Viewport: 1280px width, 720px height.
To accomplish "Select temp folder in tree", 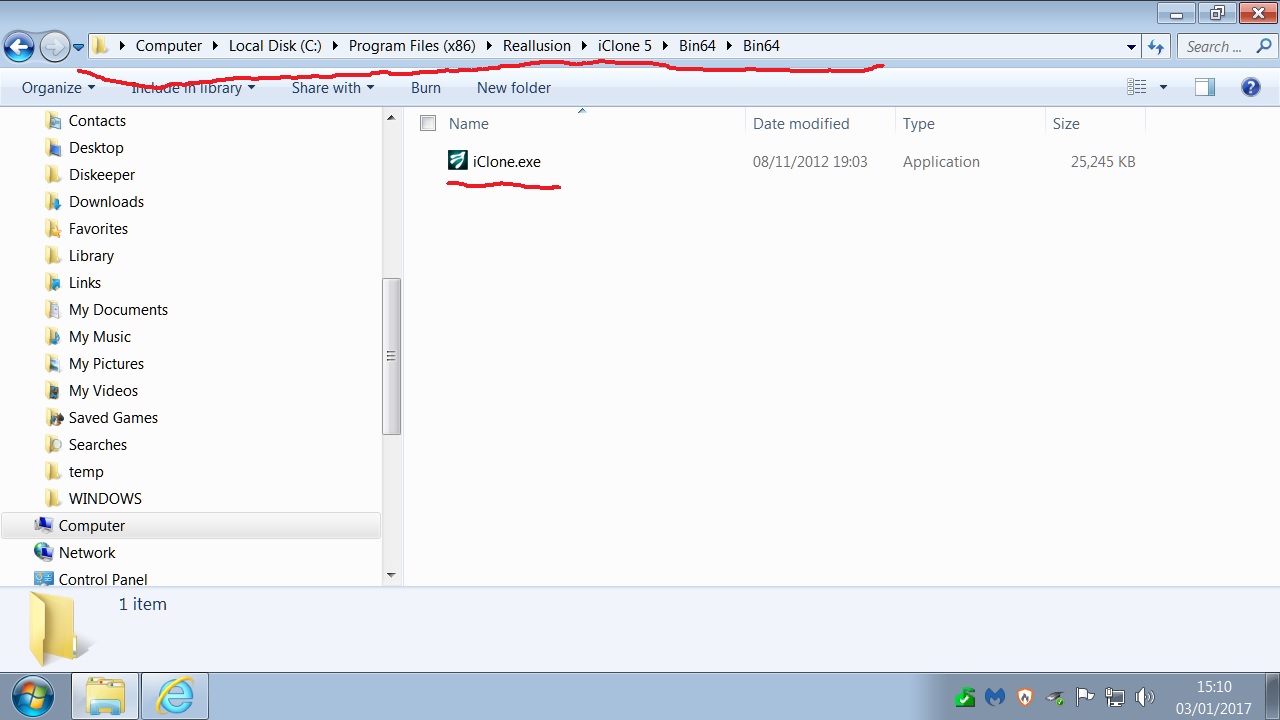I will 86,472.
